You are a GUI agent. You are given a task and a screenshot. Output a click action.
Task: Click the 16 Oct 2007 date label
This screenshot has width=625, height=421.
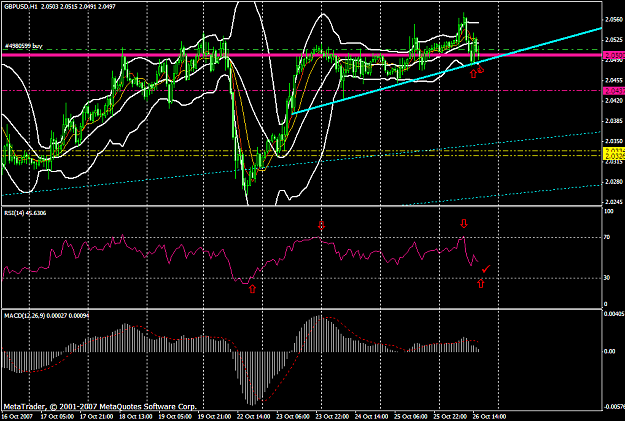(x=16, y=416)
